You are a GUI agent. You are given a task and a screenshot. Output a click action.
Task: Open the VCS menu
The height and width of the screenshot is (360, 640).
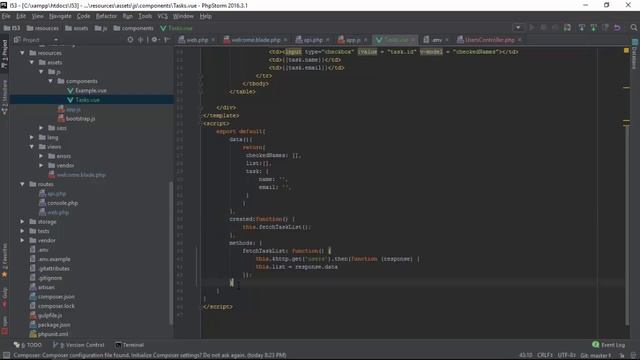coord(162,16)
